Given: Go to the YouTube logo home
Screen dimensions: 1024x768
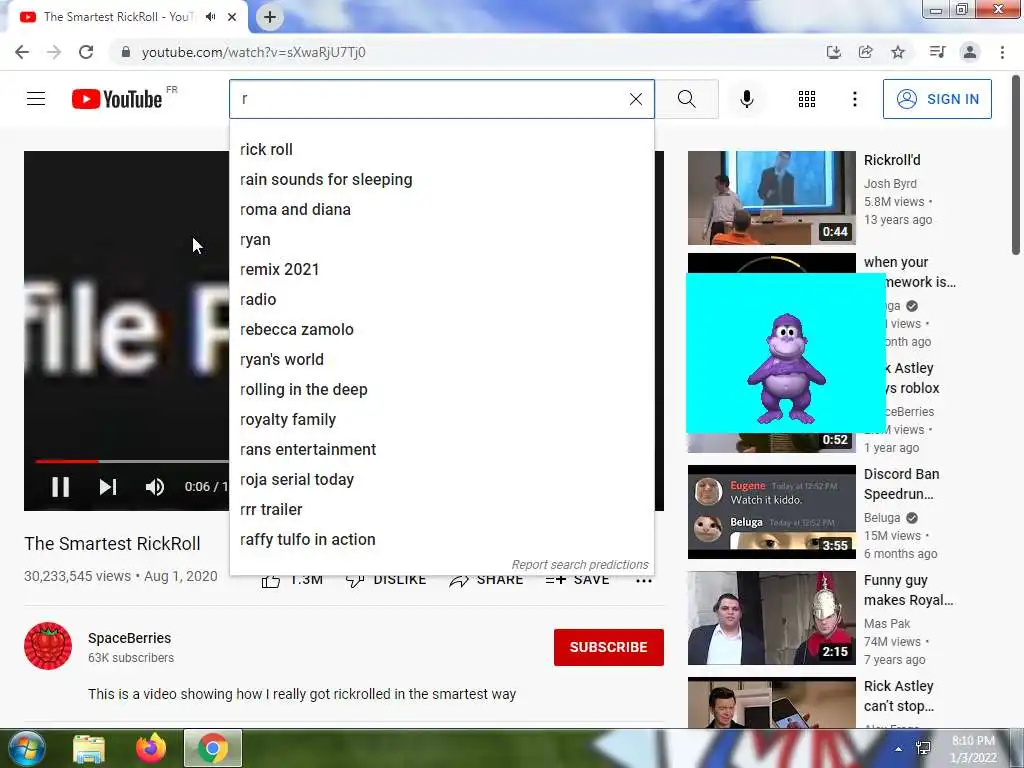Looking at the screenshot, I should pos(117,99).
